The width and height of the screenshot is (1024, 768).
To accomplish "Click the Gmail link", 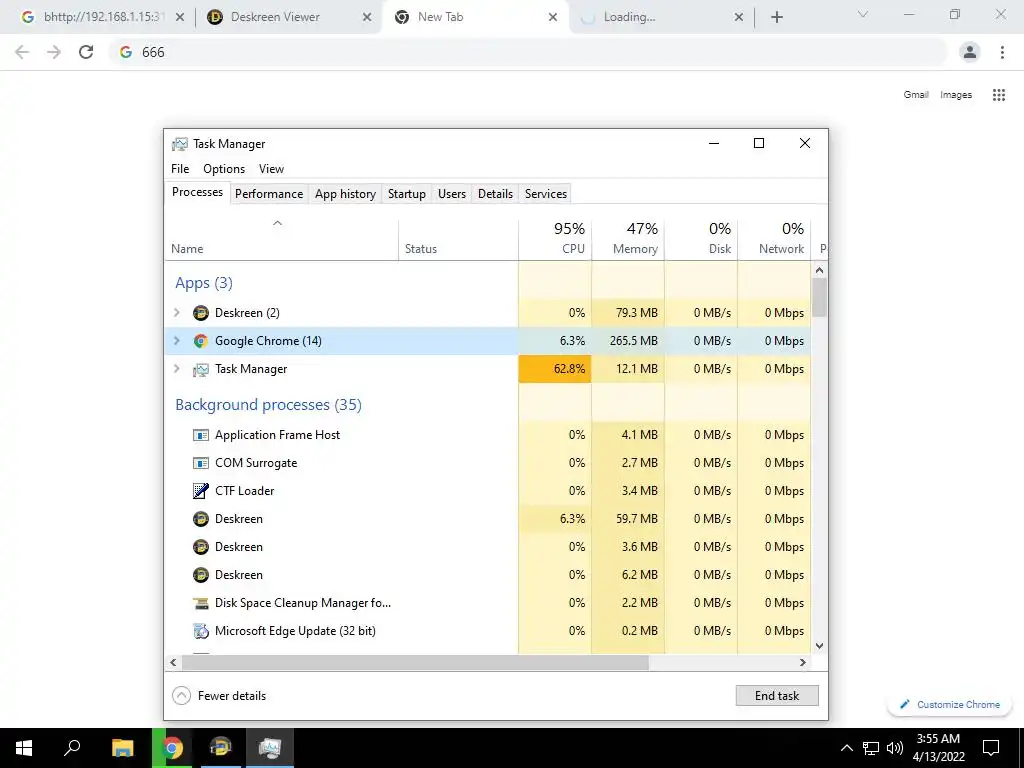I will click(x=916, y=95).
